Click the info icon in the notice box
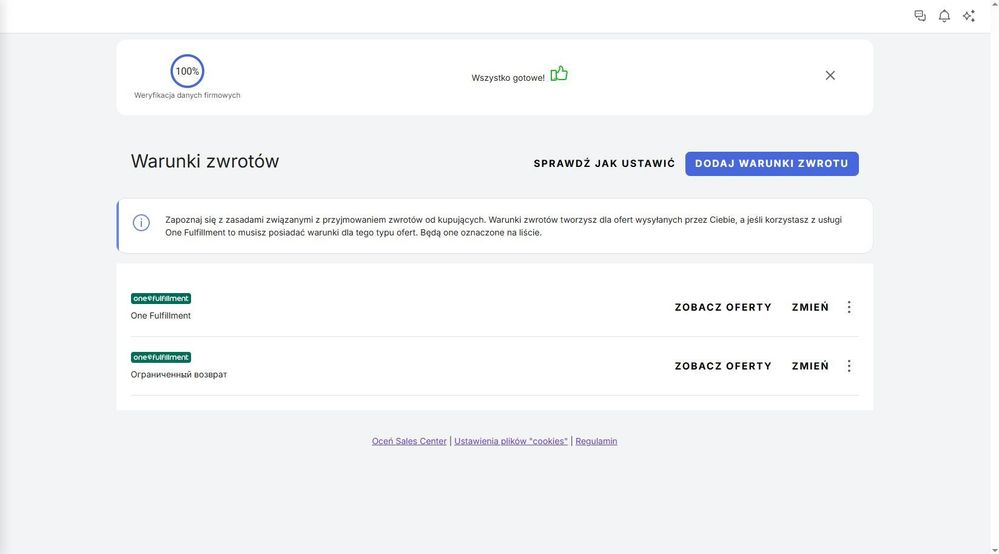This screenshot has width=999, height=554. point(141,222)
